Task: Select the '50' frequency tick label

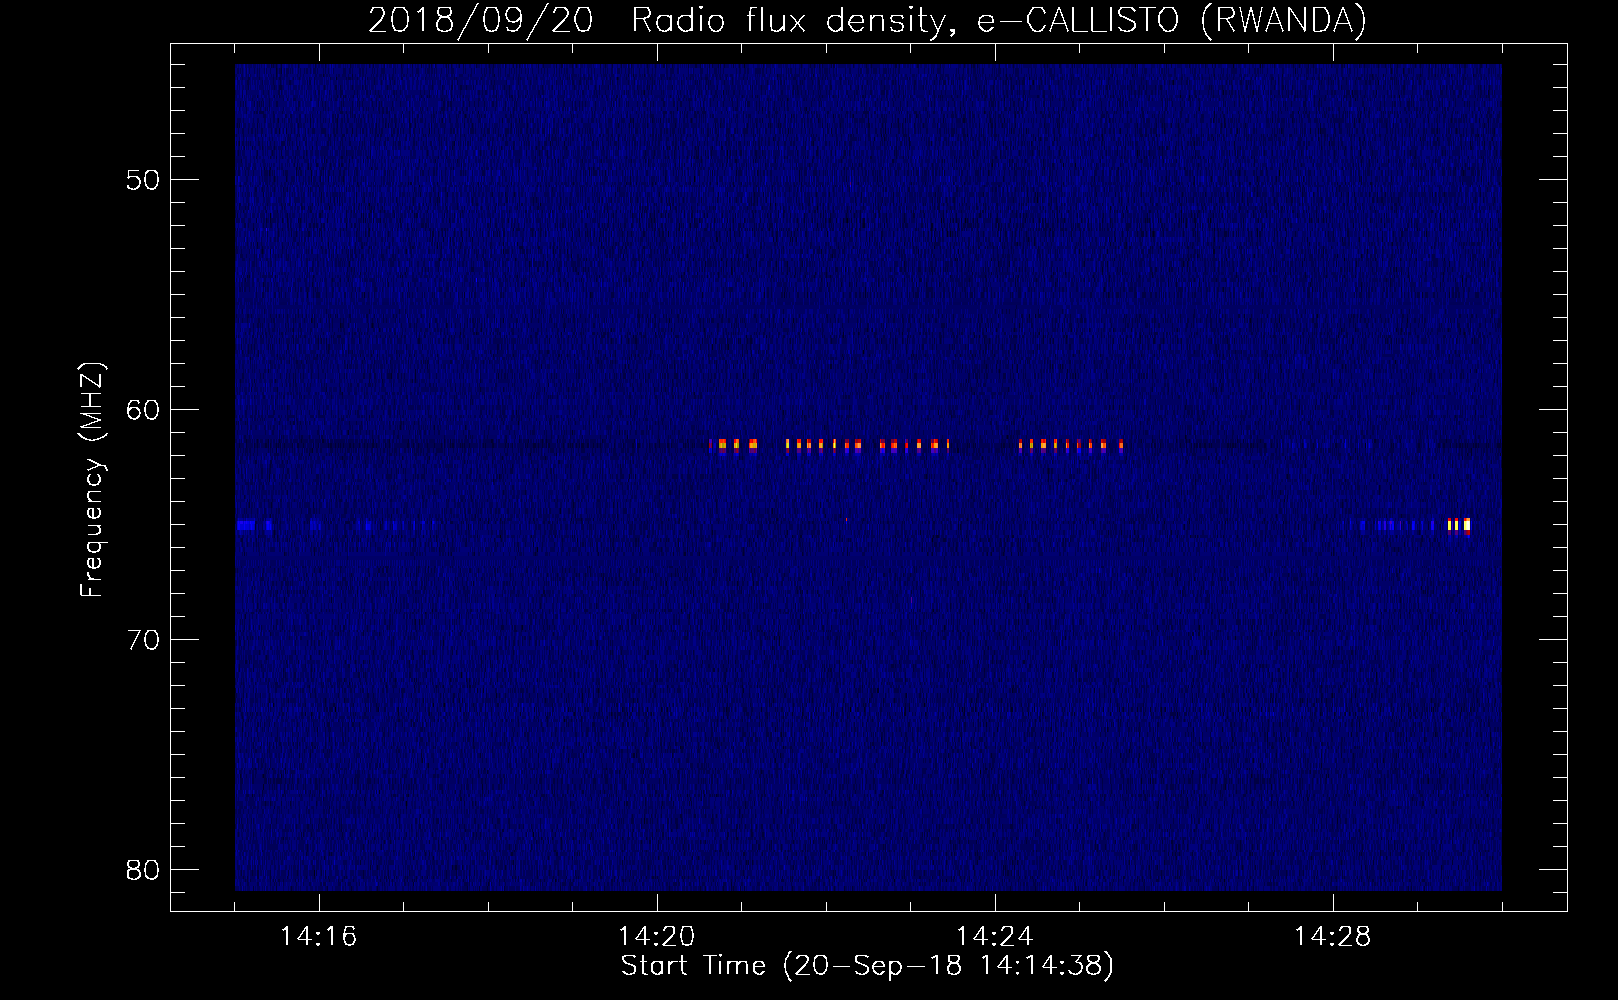Action: tap(143, 180)
